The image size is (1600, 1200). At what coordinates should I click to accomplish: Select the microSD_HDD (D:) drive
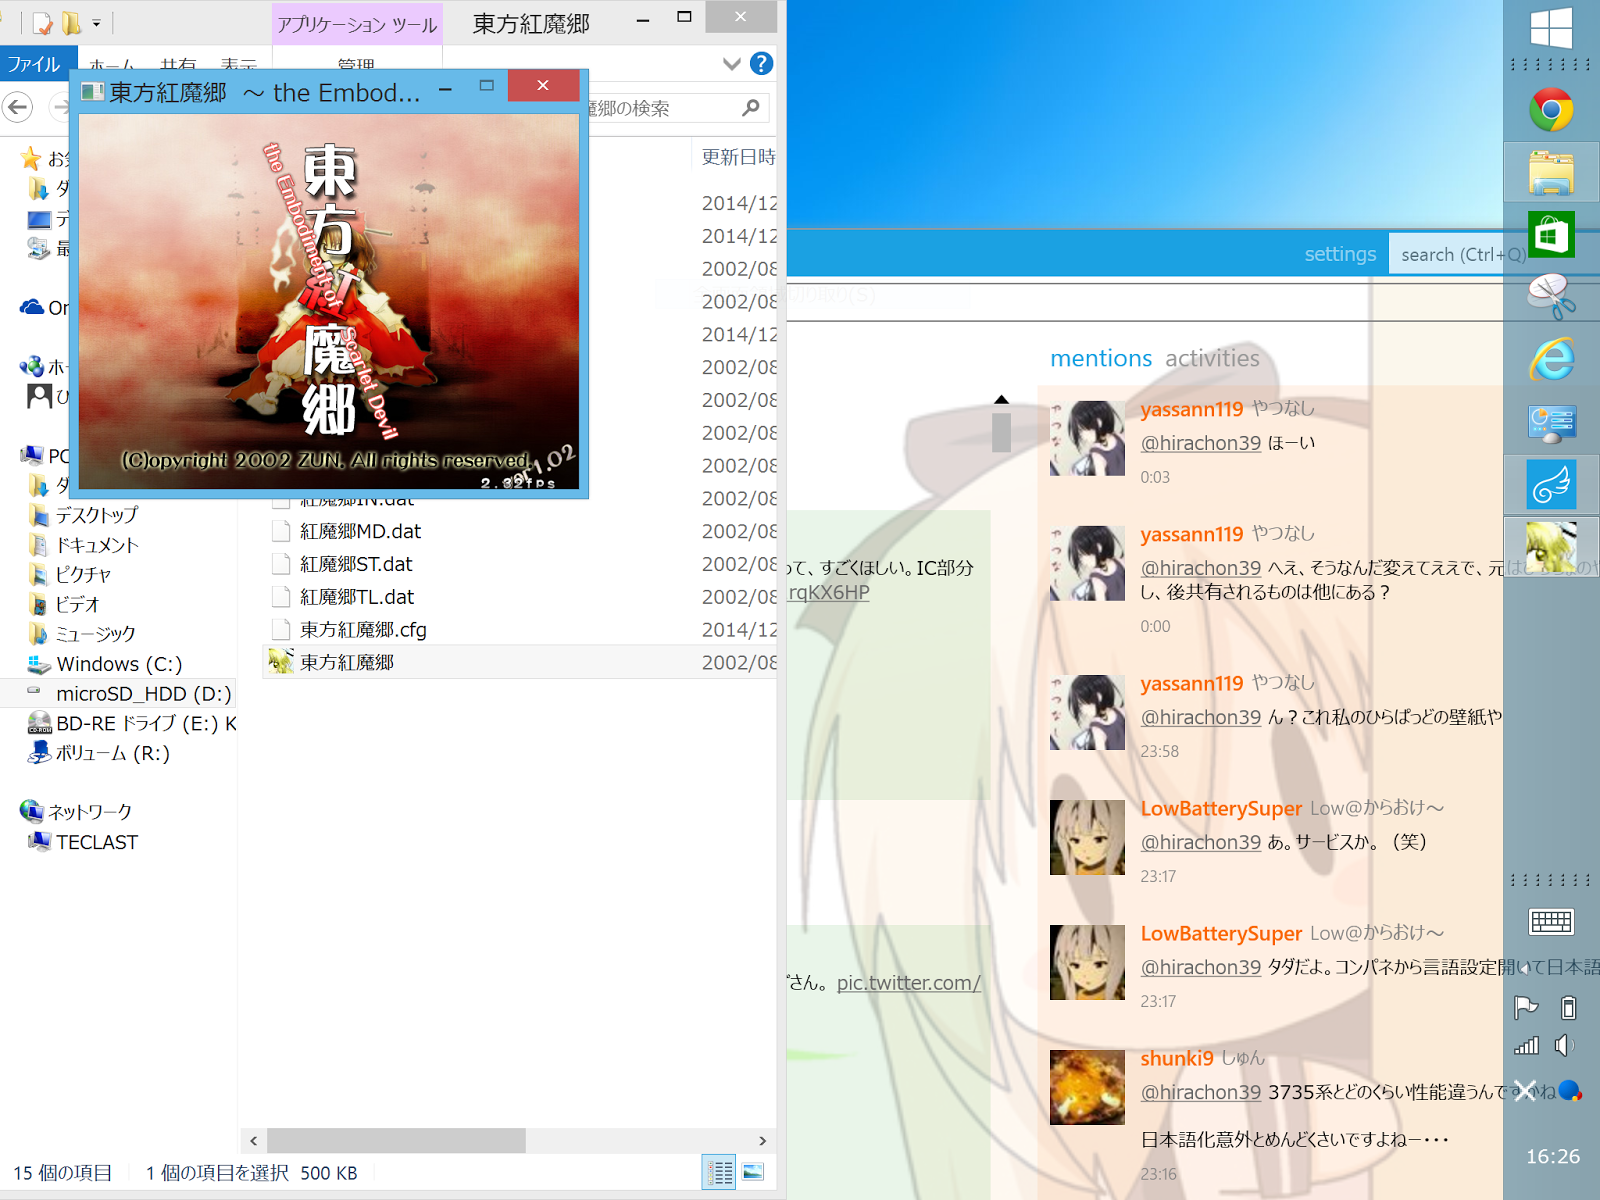coord(143,694)
